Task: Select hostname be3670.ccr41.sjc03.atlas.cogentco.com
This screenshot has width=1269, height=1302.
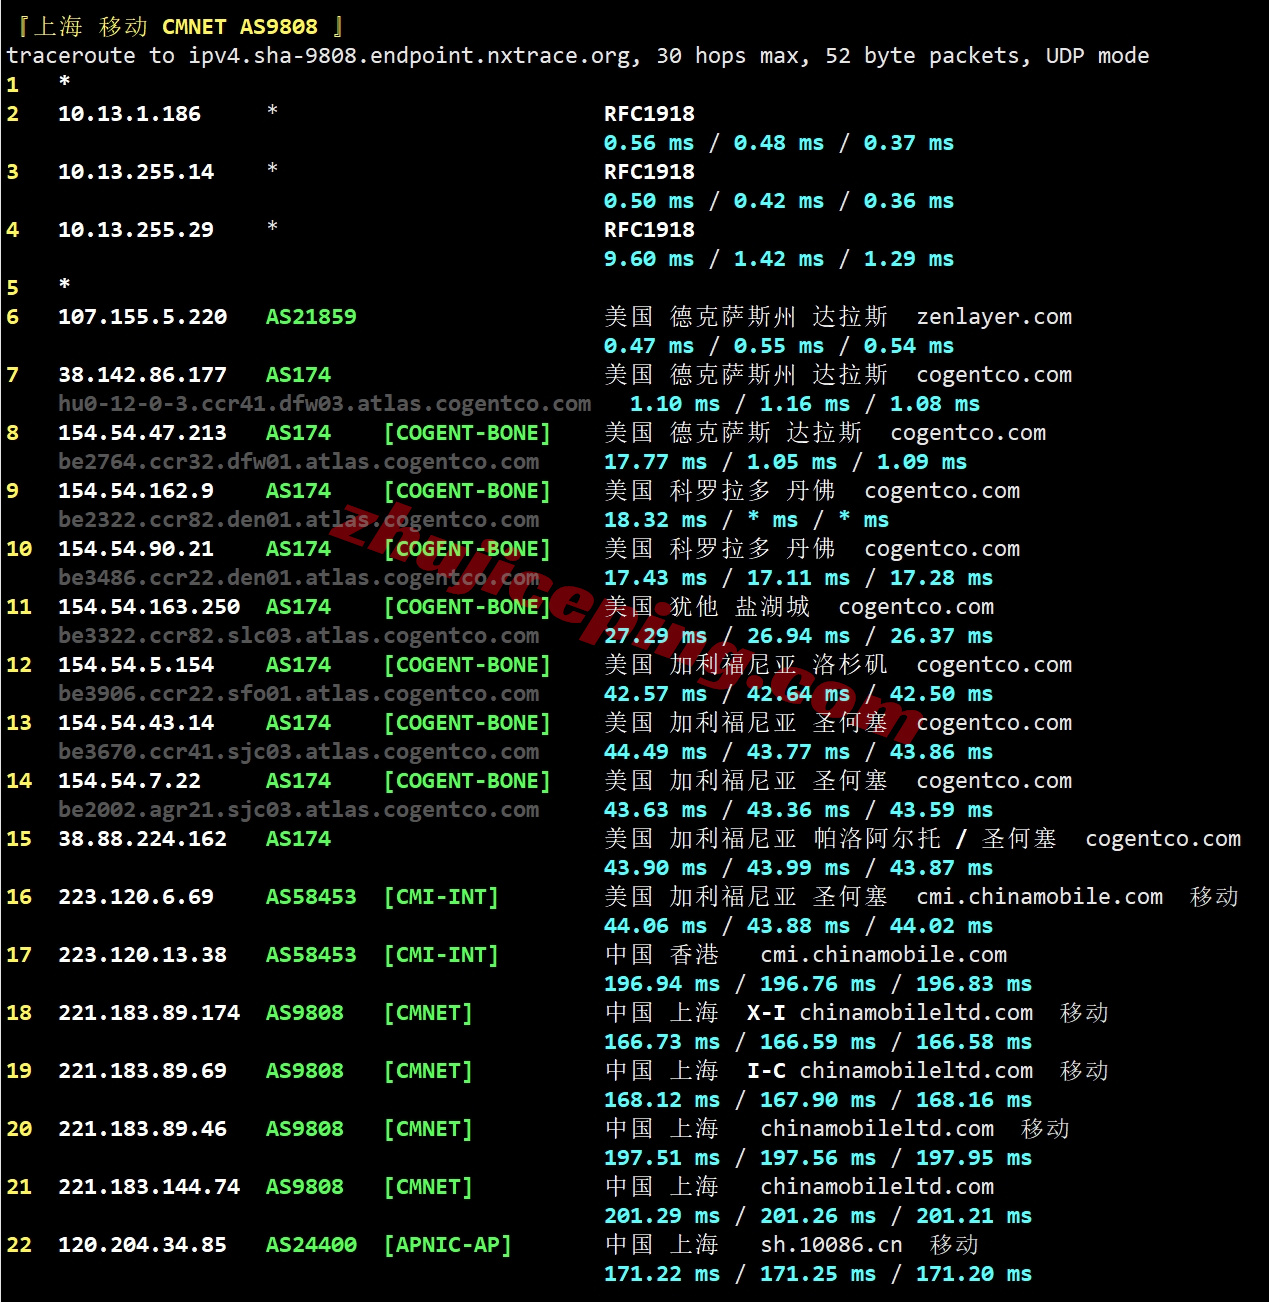Action: click(x=298, y=752)
